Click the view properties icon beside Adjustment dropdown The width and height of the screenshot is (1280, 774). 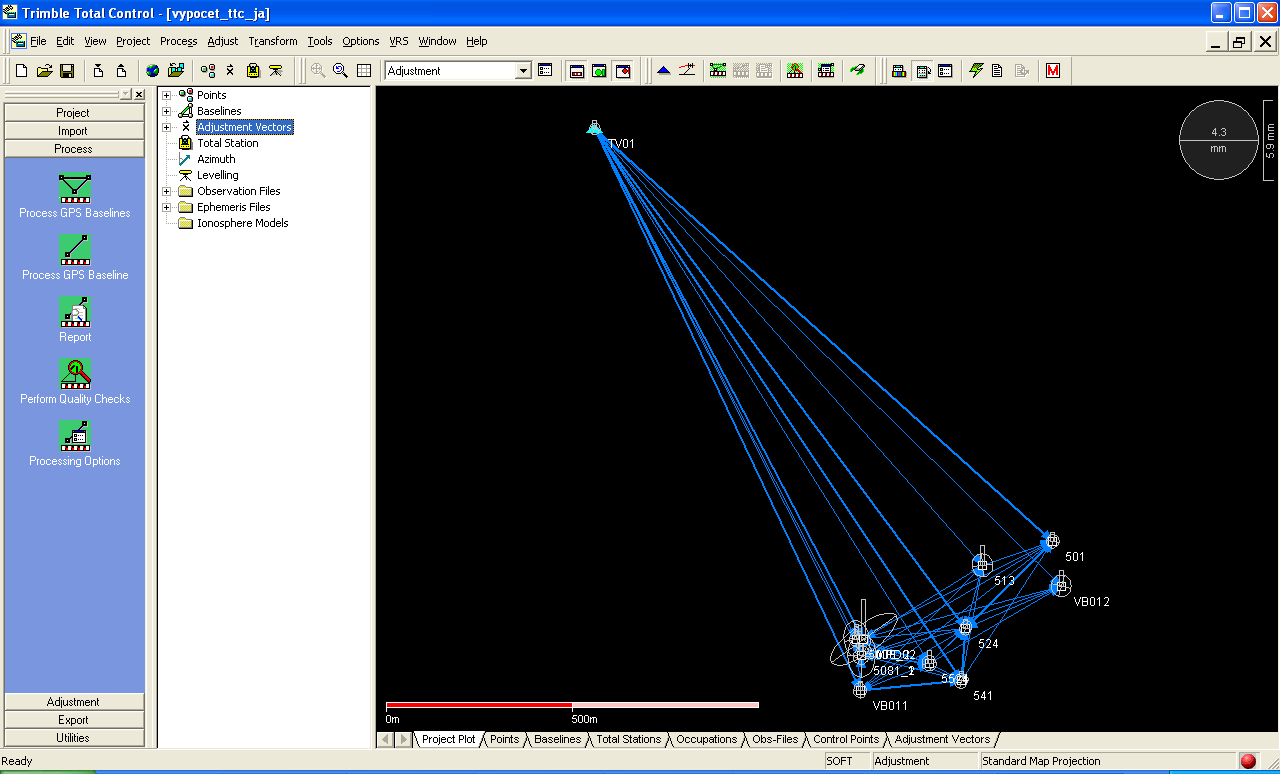pyautogui.click(x=545, y=71)
